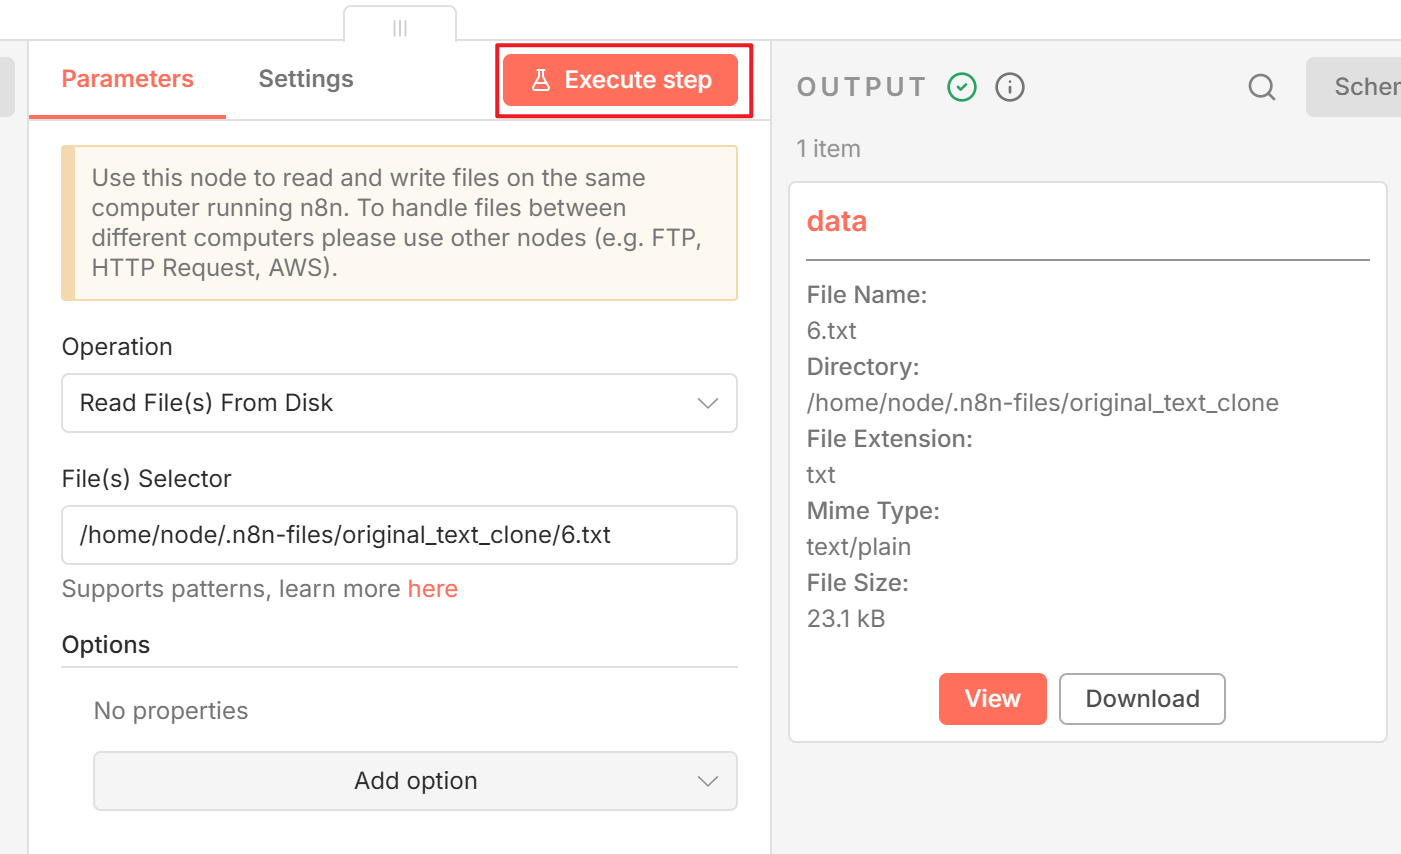Click the yellow notice about reading files
1401x854 pixels.
tap(400, 223)
